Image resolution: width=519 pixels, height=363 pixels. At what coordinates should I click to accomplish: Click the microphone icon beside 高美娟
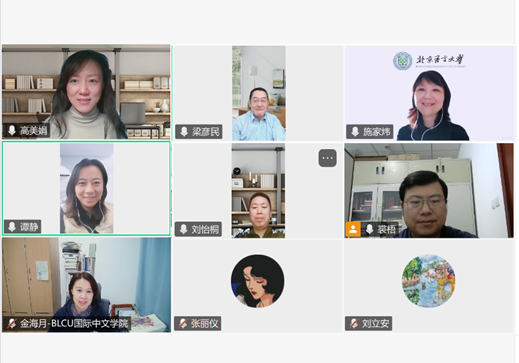(x=12, y=130)
